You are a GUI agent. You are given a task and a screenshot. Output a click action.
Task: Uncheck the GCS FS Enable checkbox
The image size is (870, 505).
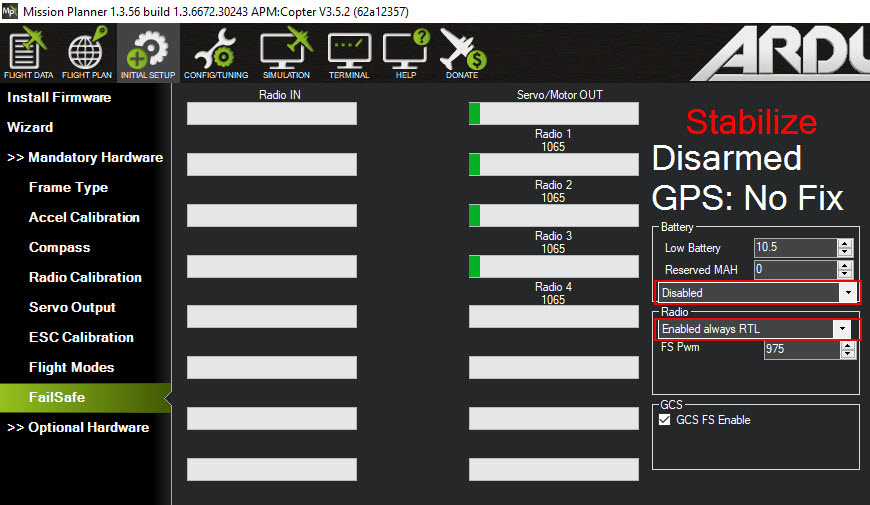(665, 420)
